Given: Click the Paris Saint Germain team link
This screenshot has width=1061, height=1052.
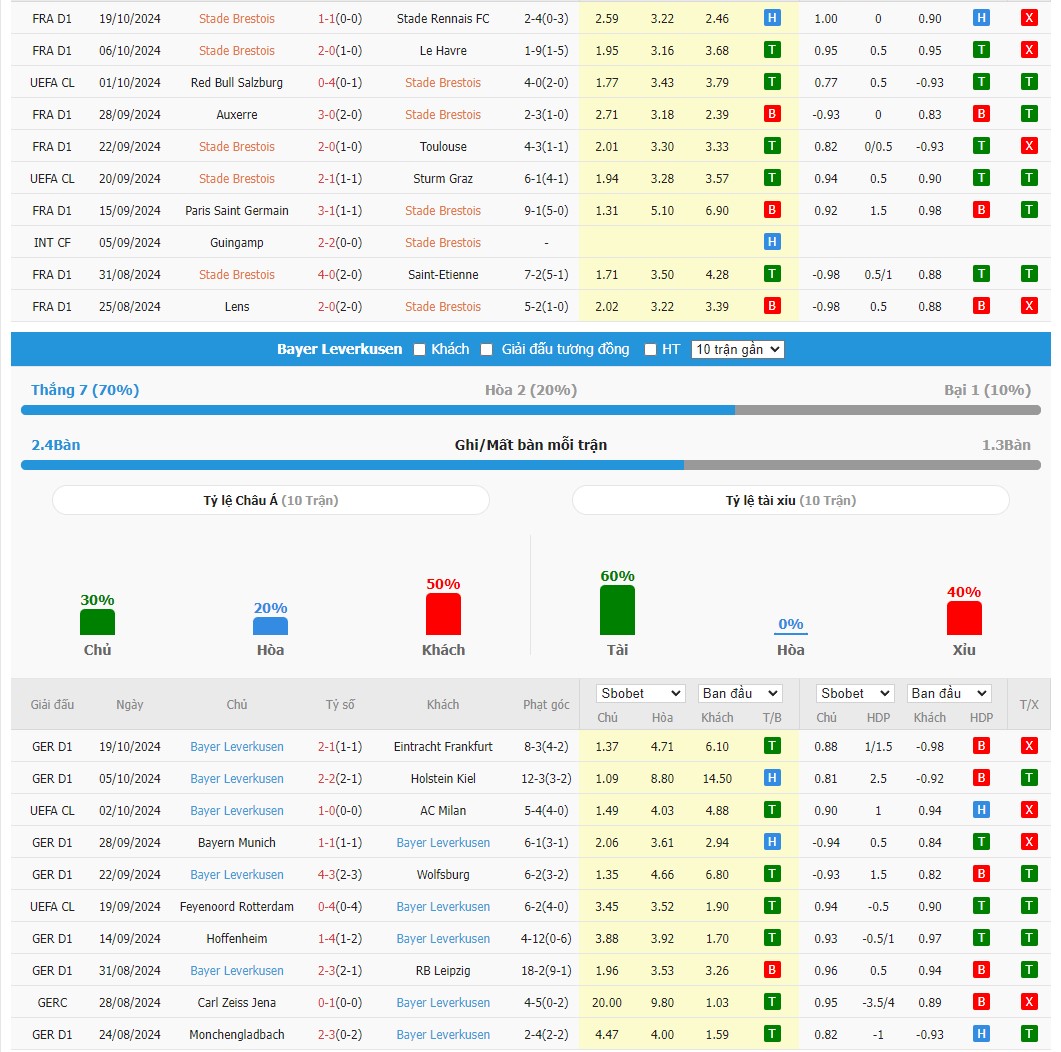Looking at the screenshot, I should pos(237,210).
